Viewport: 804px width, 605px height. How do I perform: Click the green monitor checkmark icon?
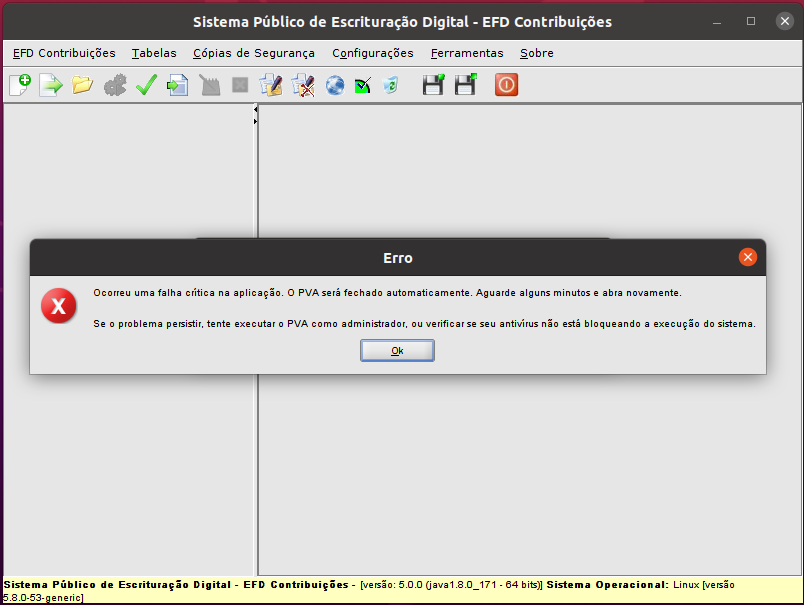point(363,85)
